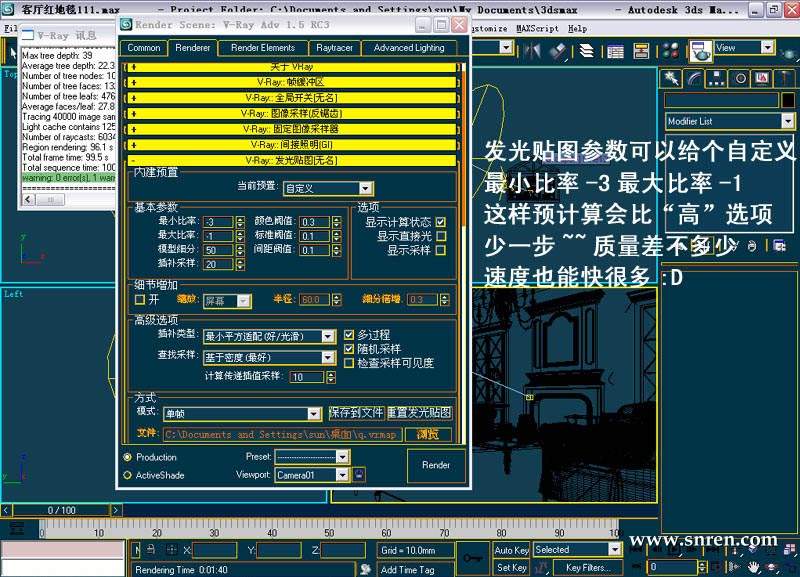
Task: Open the 模式 mode dropdown
Action: click(x=242, y=414)
